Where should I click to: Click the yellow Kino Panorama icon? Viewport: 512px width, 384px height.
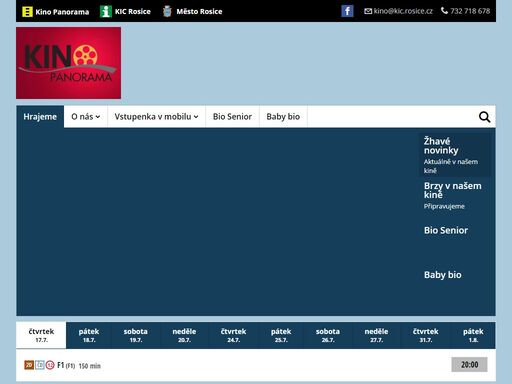27,12
